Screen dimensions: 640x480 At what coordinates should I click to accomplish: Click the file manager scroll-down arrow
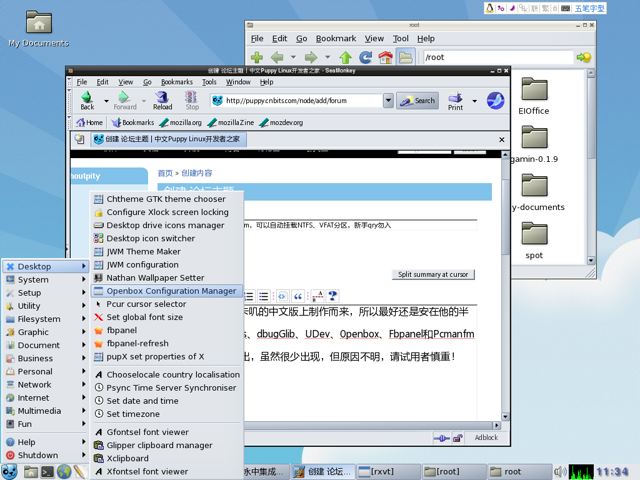click(x=591, y=260)
